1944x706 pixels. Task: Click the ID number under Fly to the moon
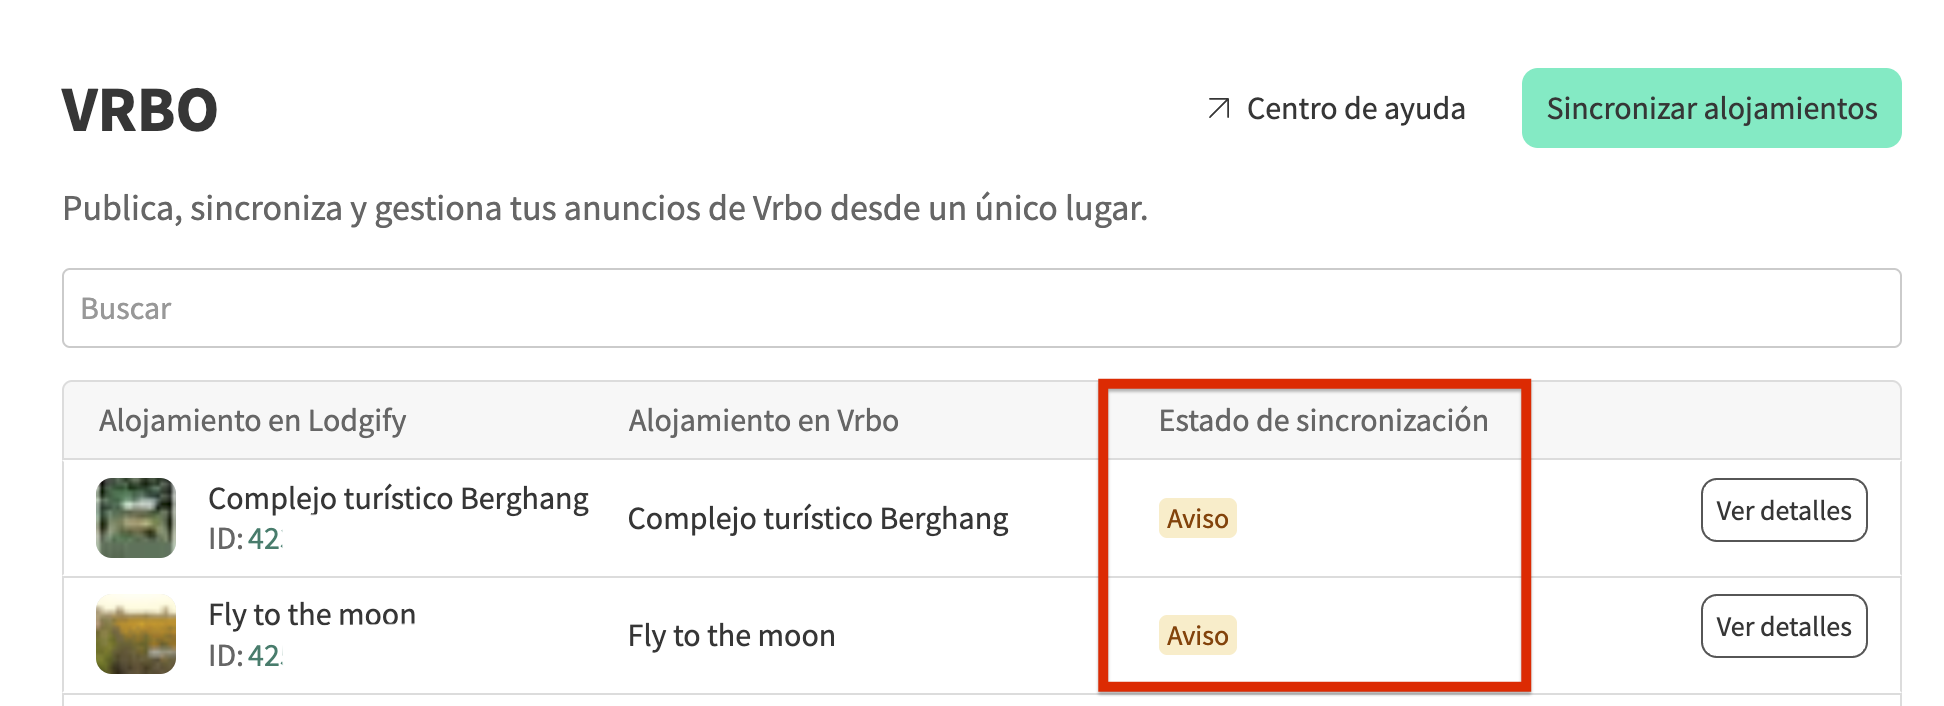[264, 656]
